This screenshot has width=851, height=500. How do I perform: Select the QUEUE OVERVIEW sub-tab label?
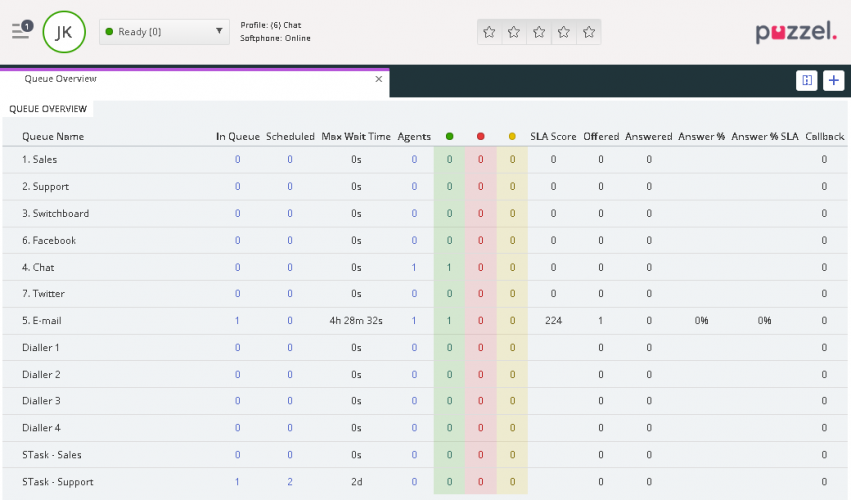(48, 109)
